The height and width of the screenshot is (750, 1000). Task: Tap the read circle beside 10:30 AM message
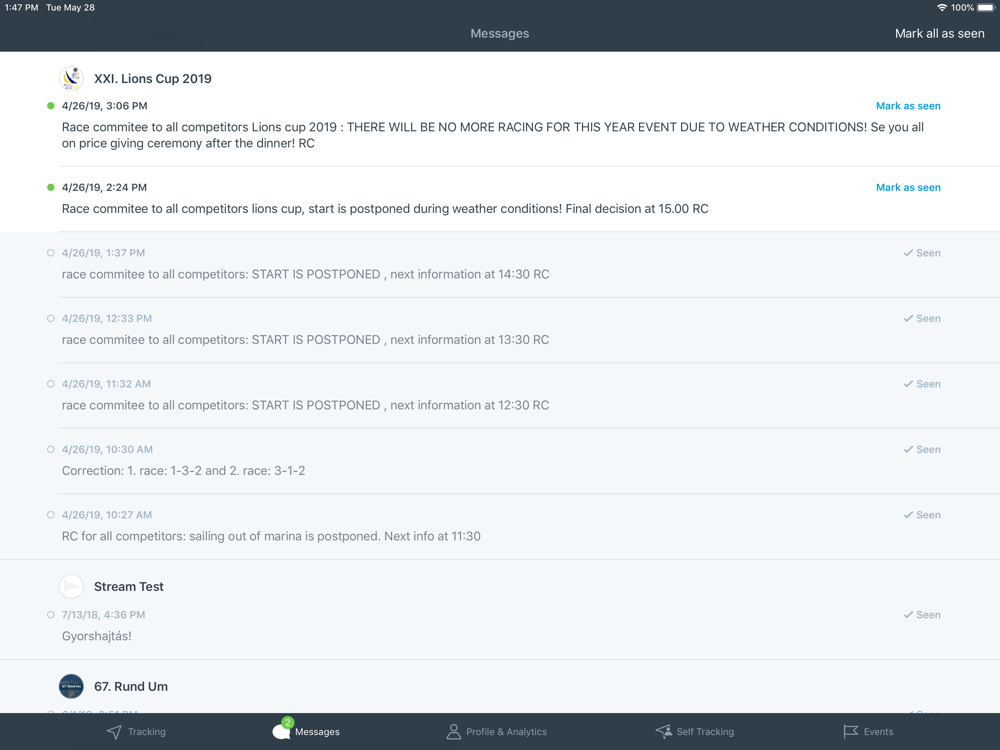point(50,450)
